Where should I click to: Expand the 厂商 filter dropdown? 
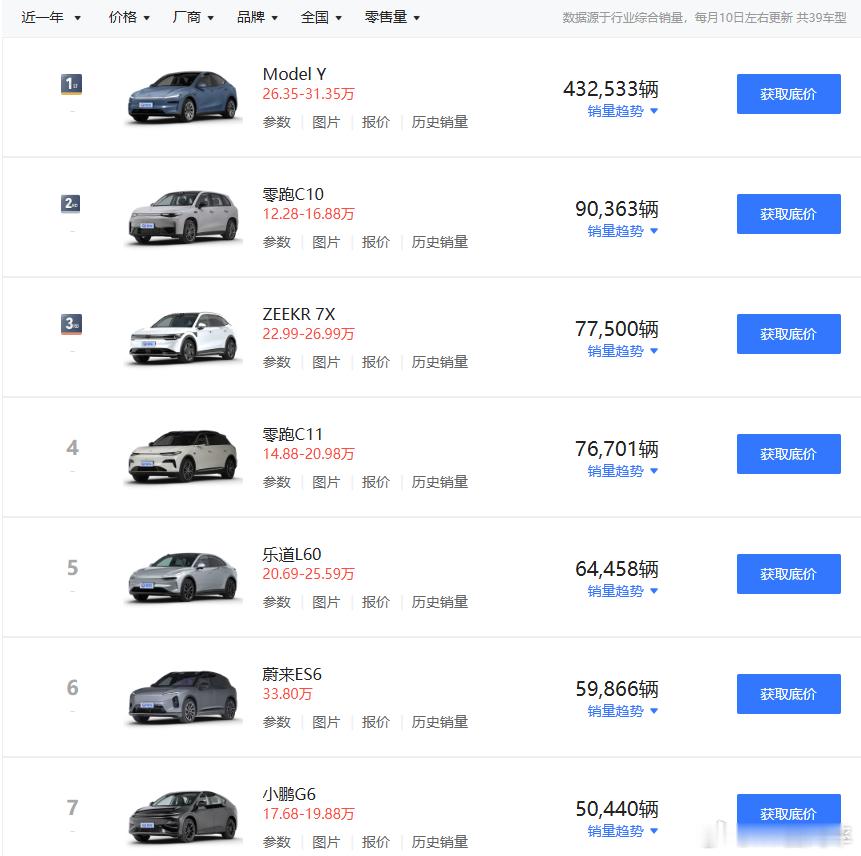point(193,17)
